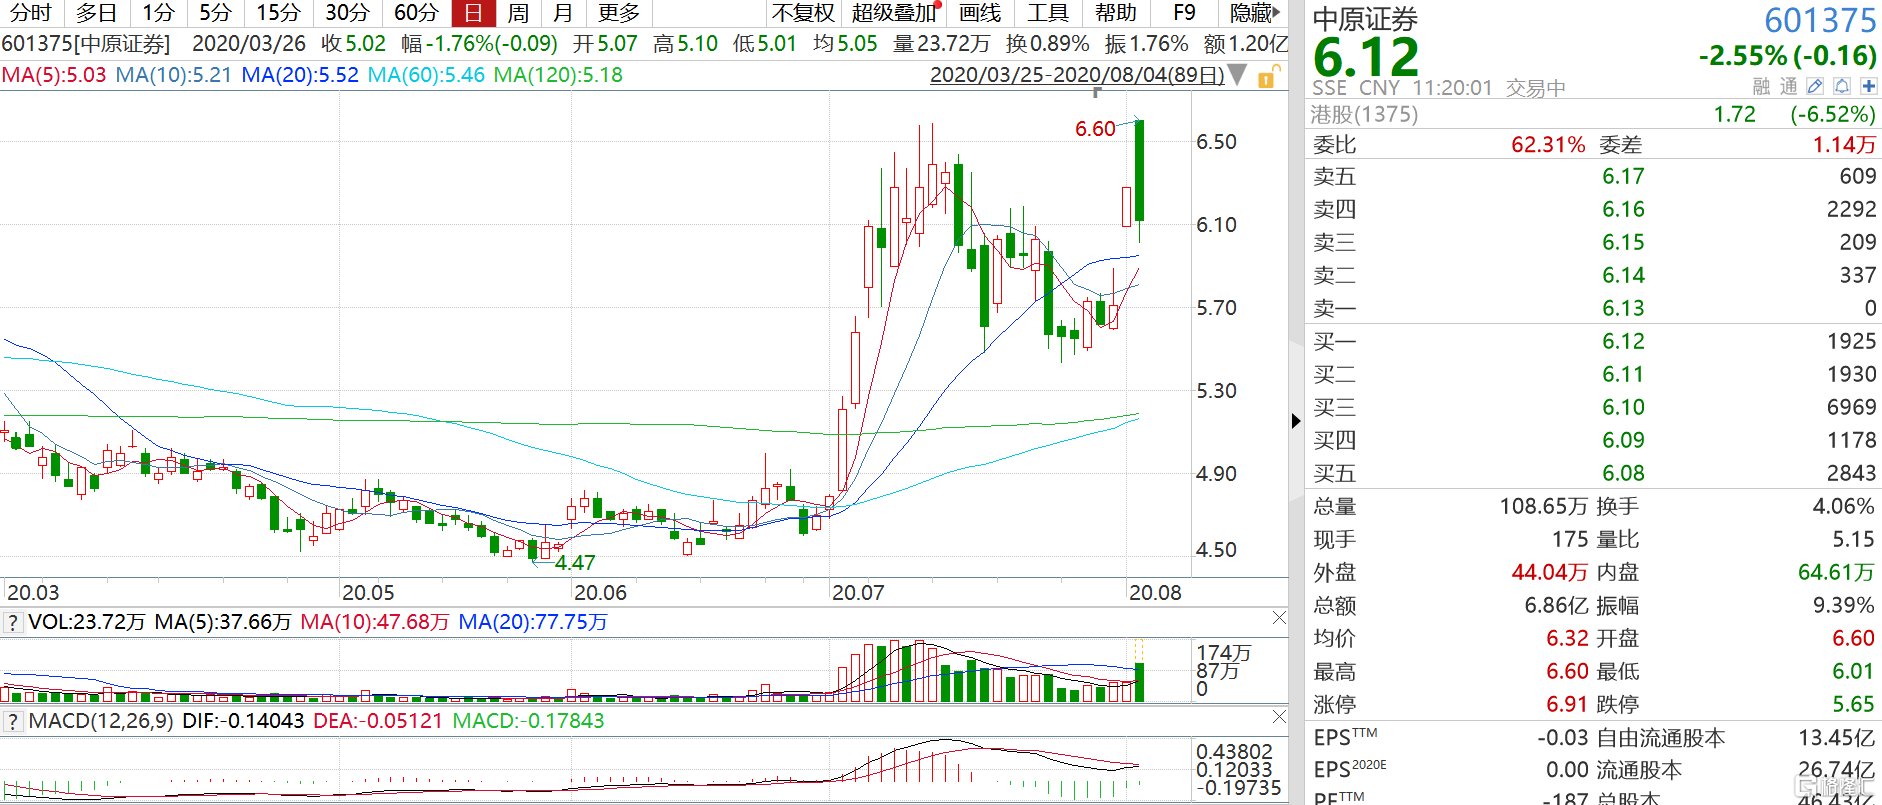Click the 委比 62.31% value
Viewport: 1882px width, 805px height.
pyautogui.click(x=1548, y=145)
